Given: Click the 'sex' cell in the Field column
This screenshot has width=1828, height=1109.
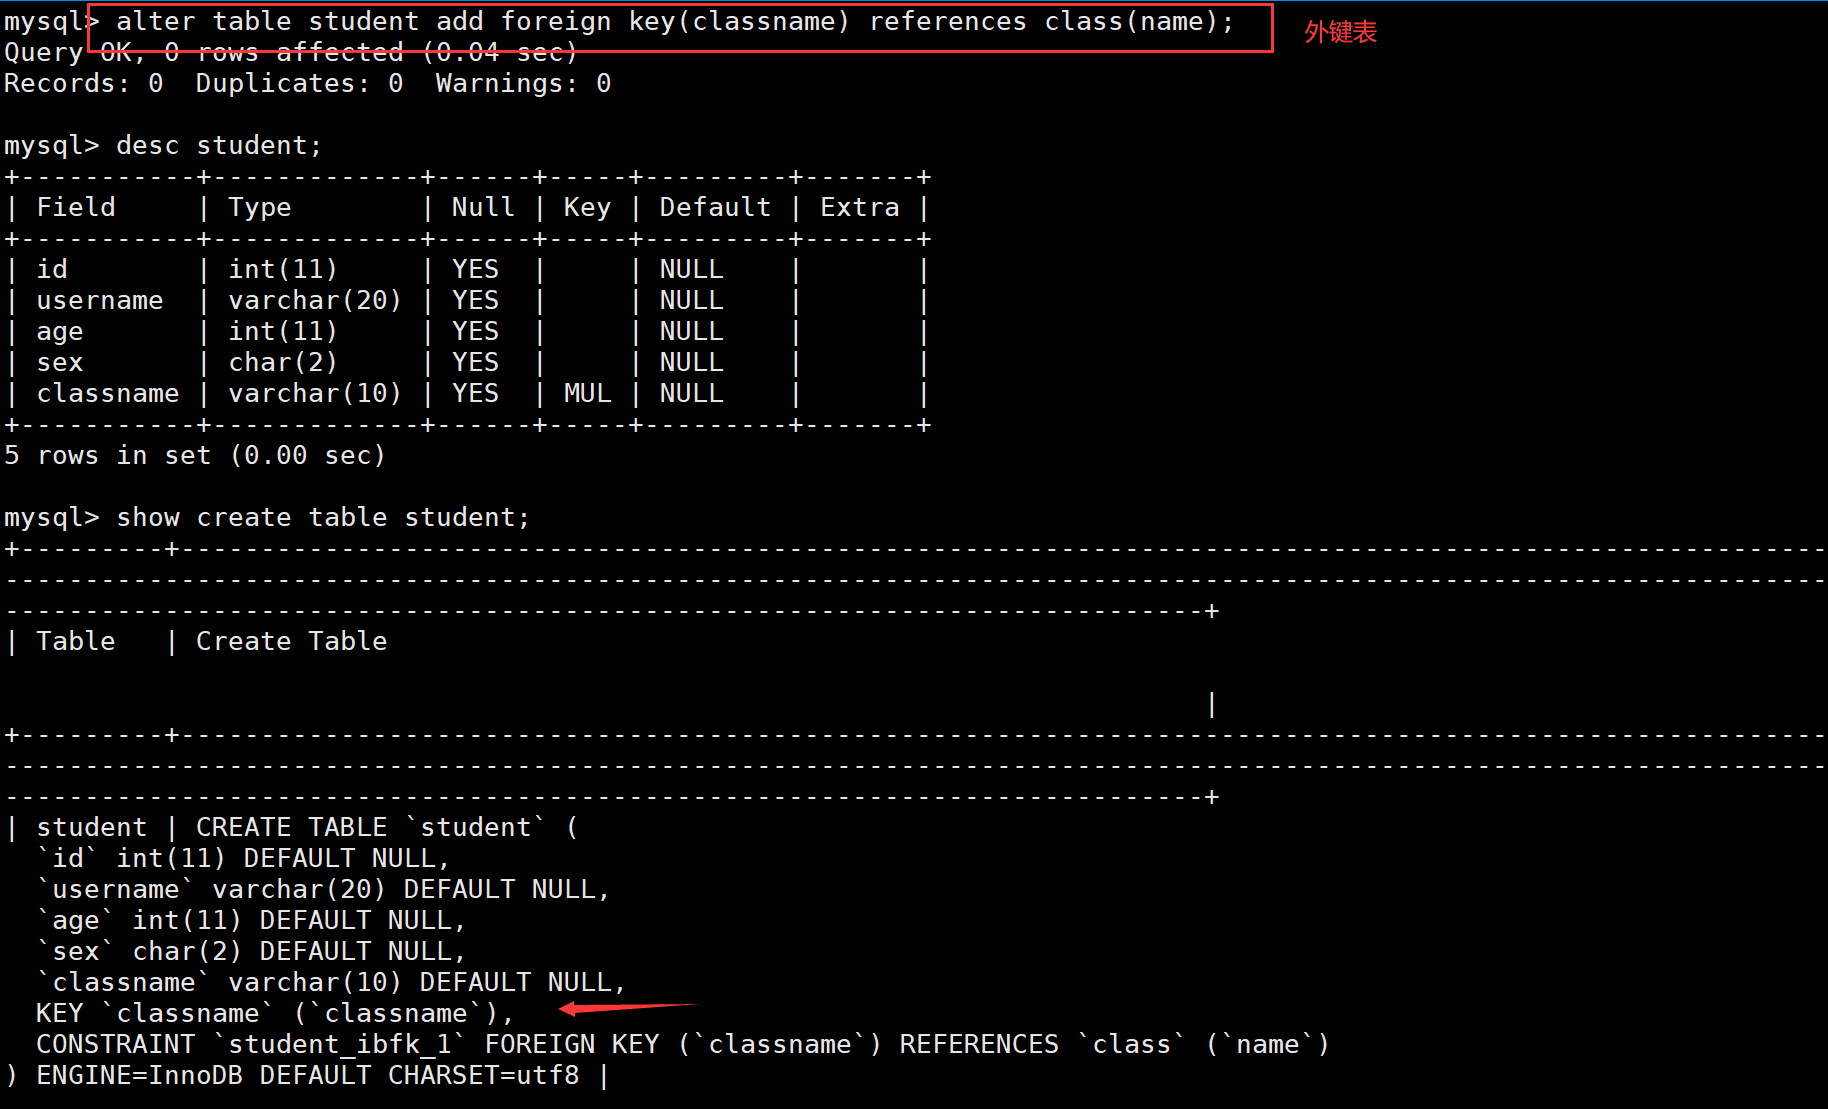Looking at the screenshot, I should point(60,363).
